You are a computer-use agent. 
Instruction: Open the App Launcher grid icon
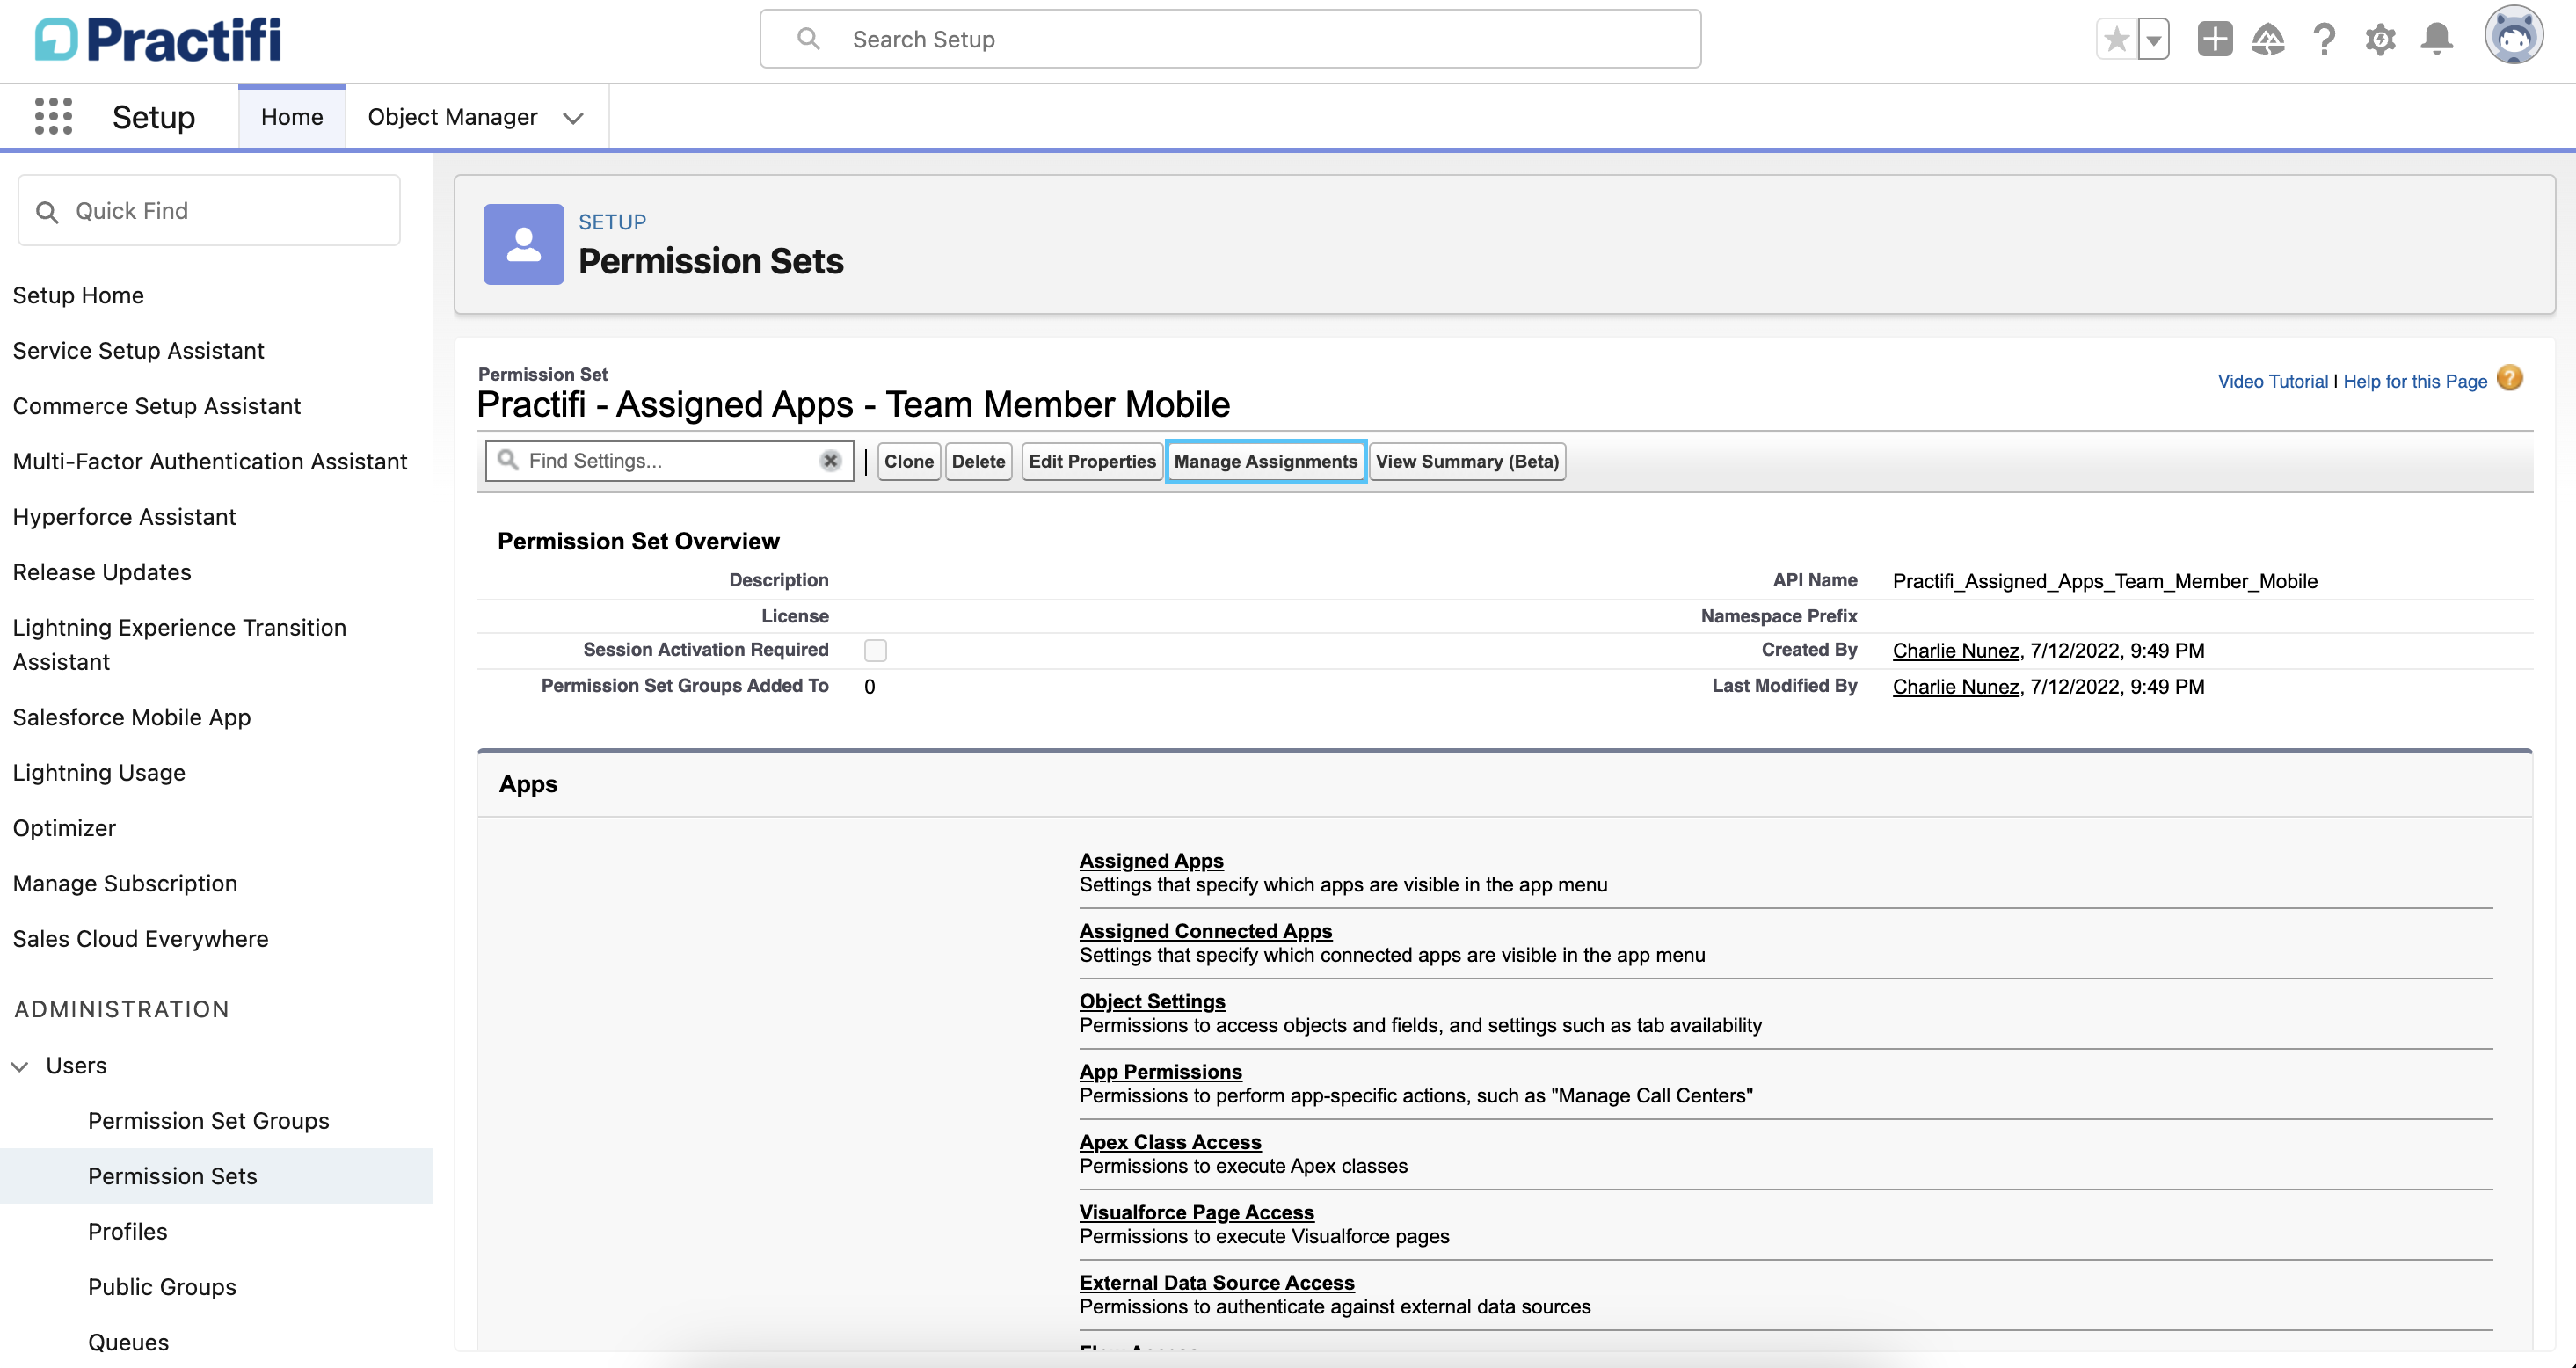(53, 116)
